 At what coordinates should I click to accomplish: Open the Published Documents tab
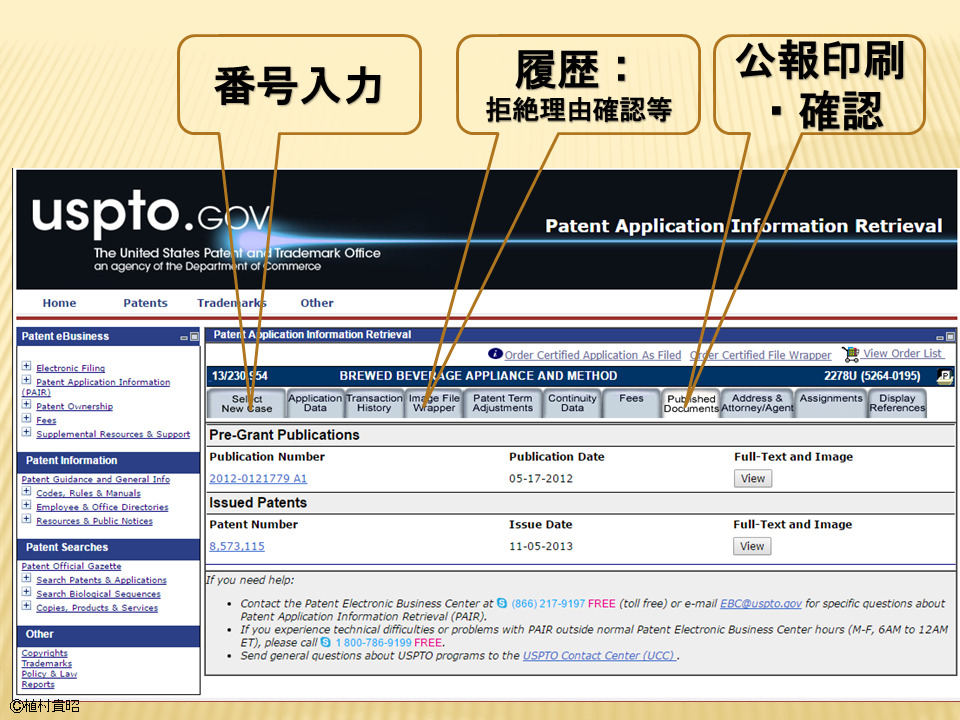coord(691,403)
